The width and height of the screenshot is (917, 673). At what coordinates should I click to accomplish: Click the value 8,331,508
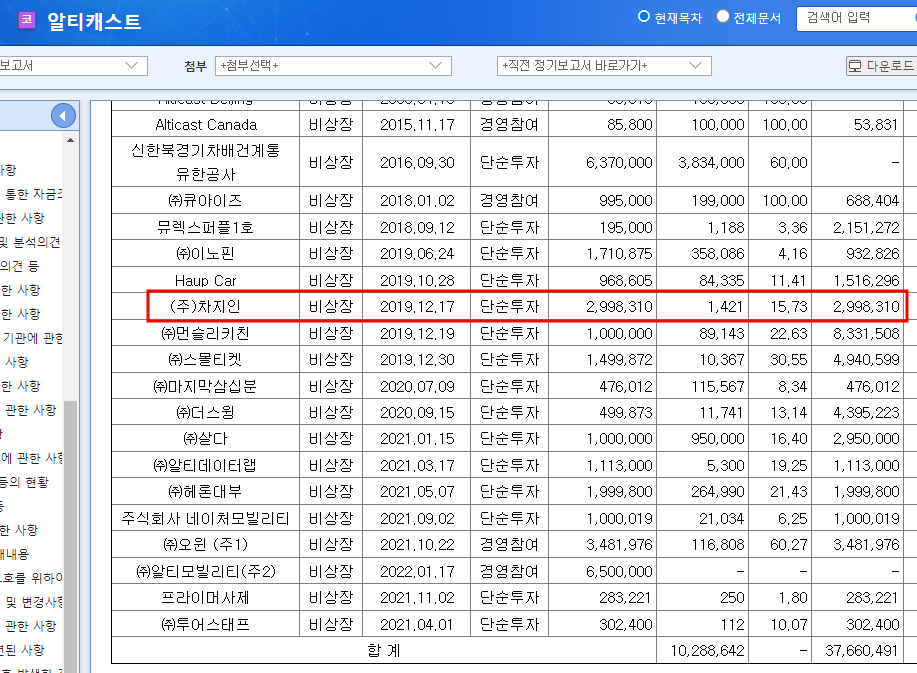[x=866, y=333]
